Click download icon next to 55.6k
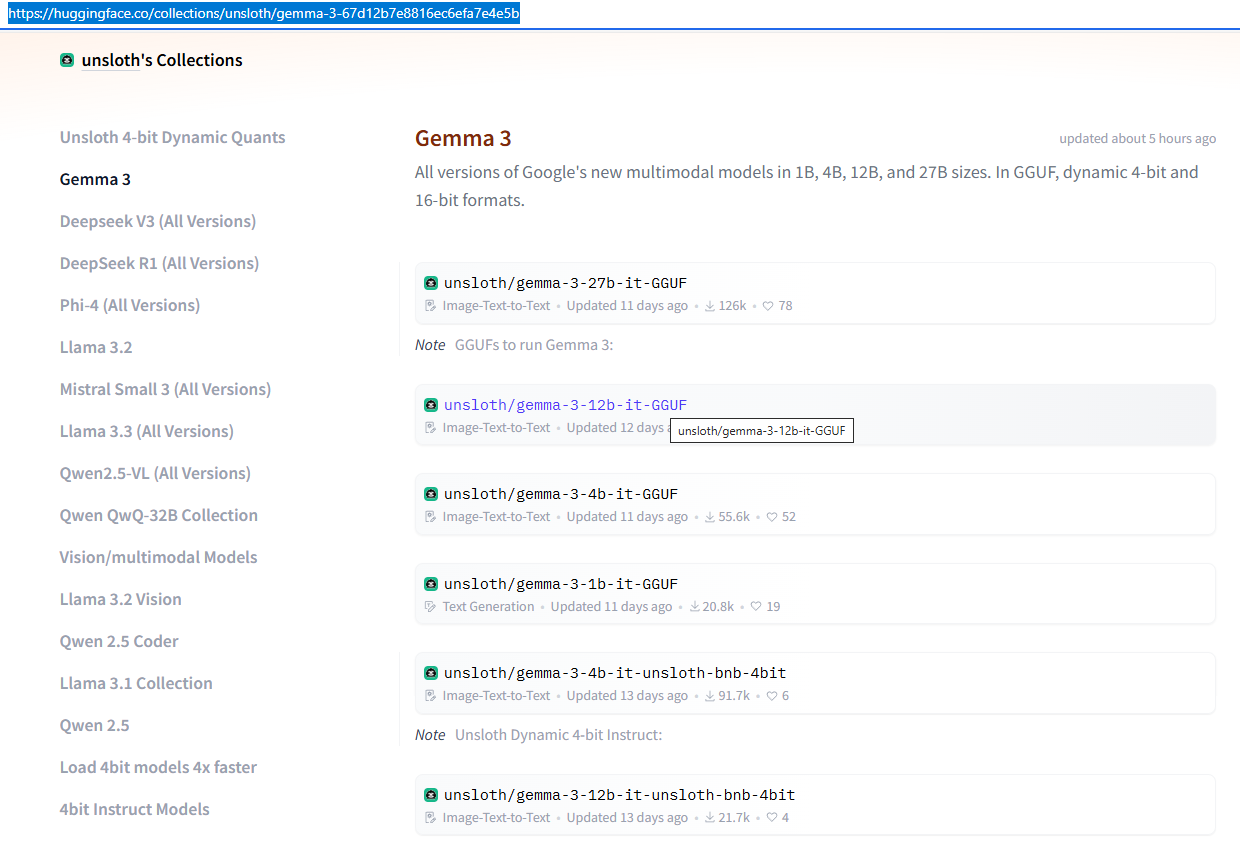The width and height of the screenshot is (1240, 846). [x=710, y=517]
